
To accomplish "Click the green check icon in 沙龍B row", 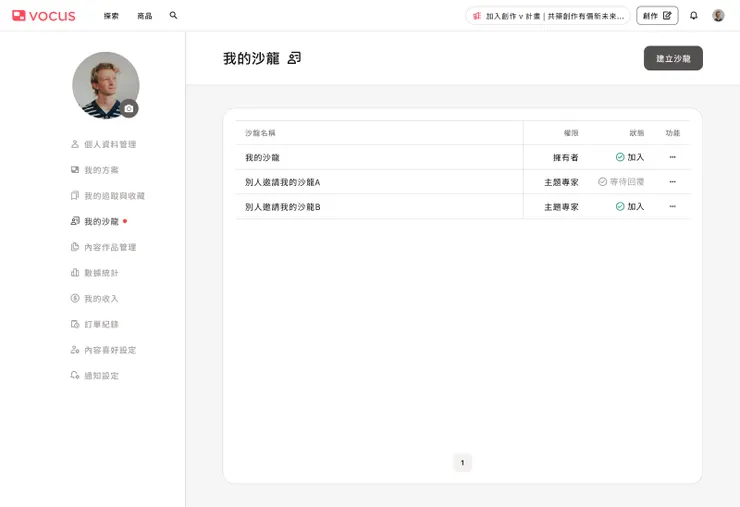I will 620,206.
